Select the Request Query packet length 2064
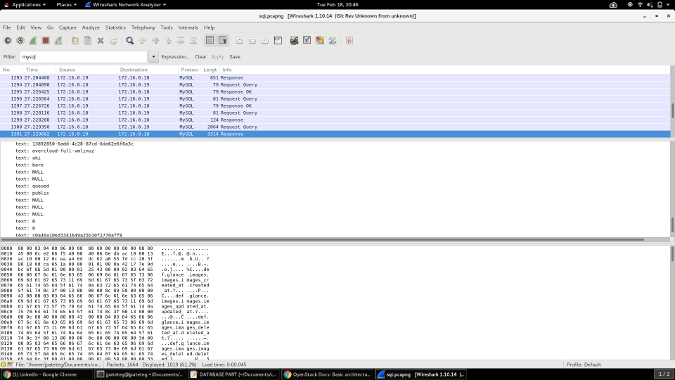The height and width of the screenshot is (380, 675). 335,127
